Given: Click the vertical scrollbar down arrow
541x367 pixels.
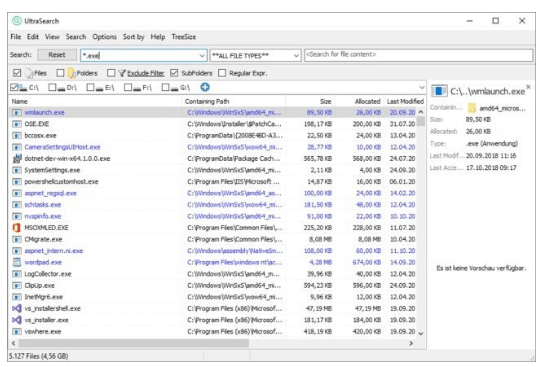Looking at the screenshot, I should point(421,334).
